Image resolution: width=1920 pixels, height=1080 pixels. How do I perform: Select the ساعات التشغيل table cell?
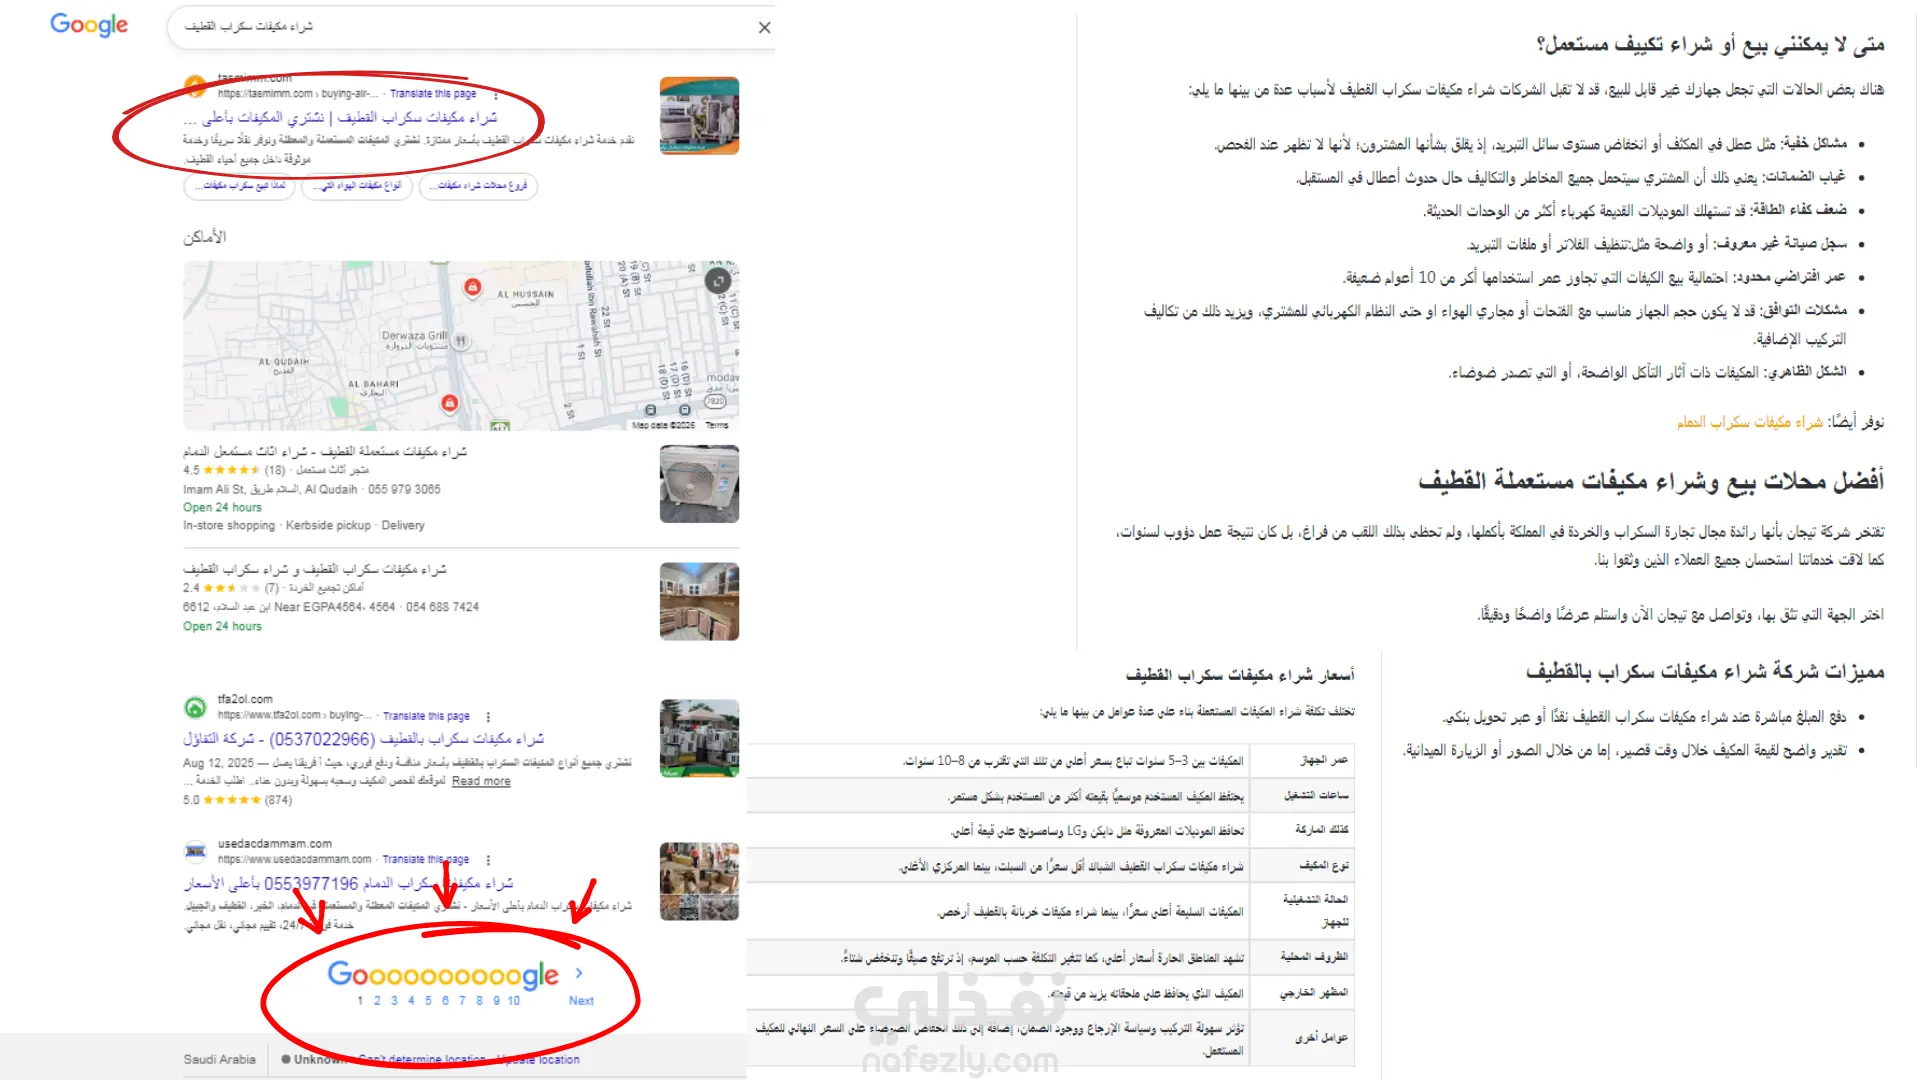click(x=1304, y=796)
